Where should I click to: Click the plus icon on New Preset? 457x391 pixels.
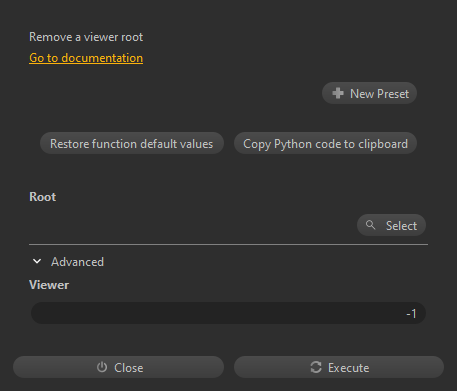tap(338, 93)
